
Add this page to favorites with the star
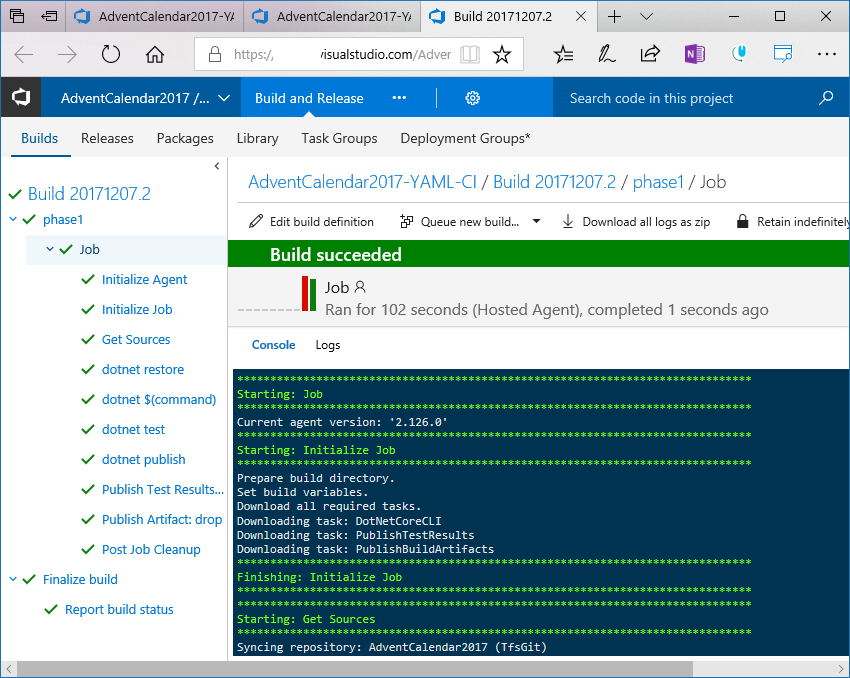[502, 54]
